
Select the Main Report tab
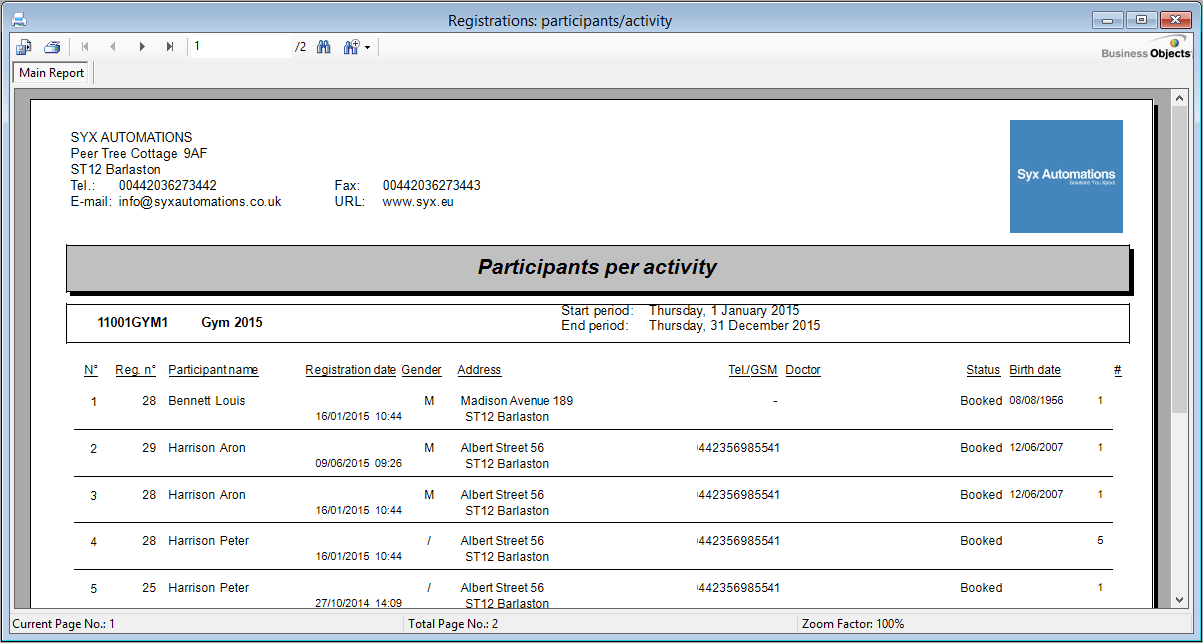pyautogui.click(x=52, y=73)
